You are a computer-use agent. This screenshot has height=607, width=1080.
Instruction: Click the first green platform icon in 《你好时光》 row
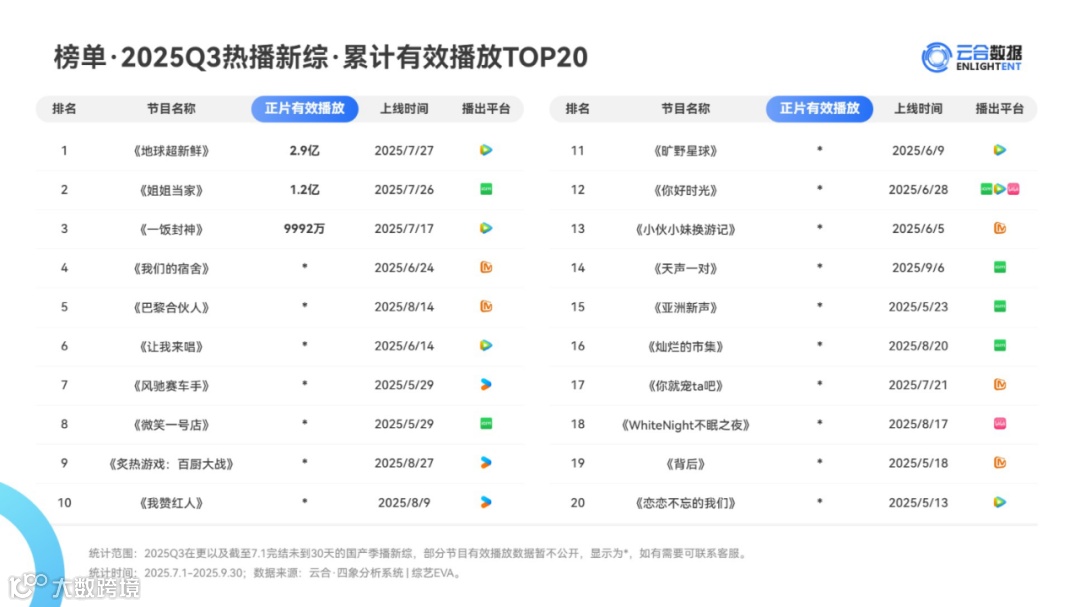986,189
